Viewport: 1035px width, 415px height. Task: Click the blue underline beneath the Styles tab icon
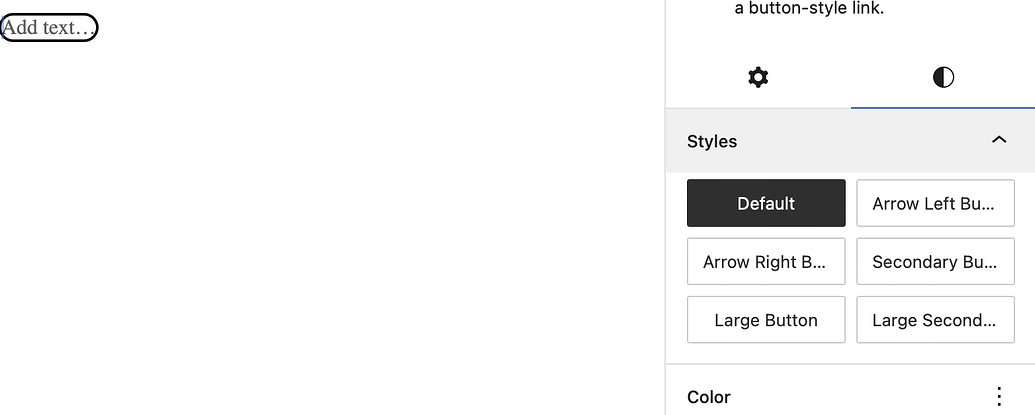click(x=943, y=108)
